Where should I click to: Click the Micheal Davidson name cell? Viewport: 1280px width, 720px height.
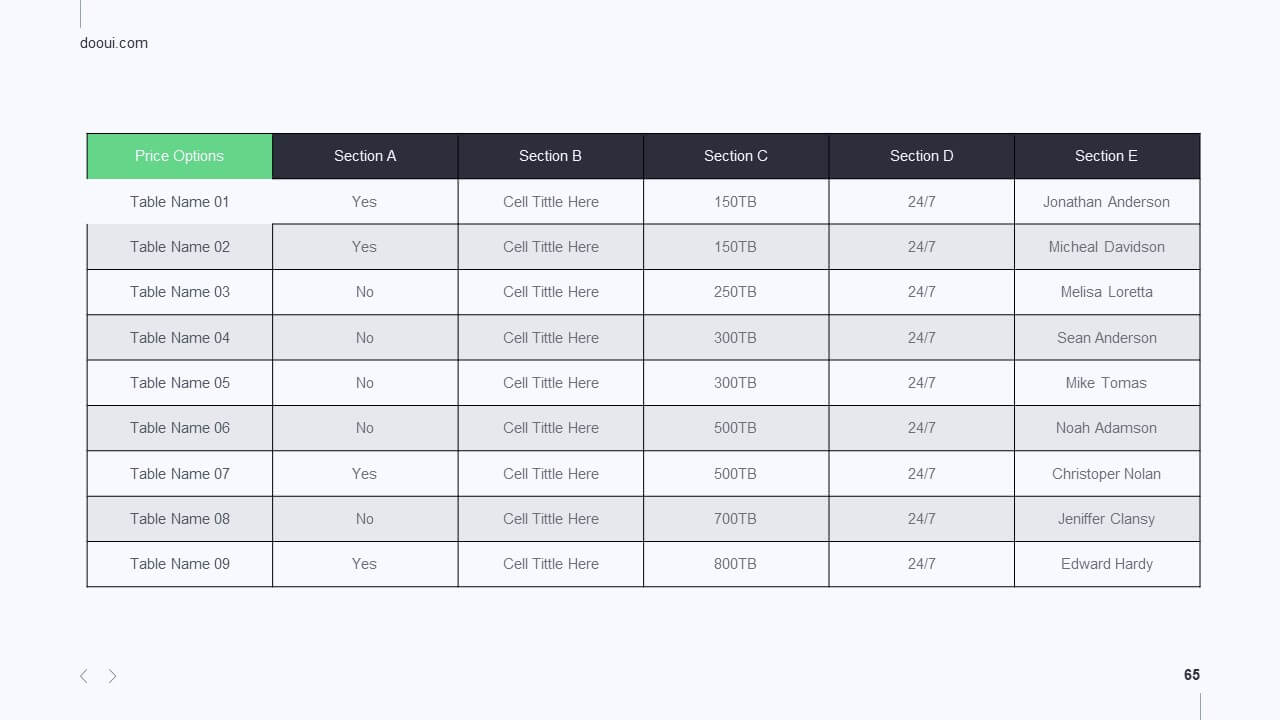coord(1107,247)
